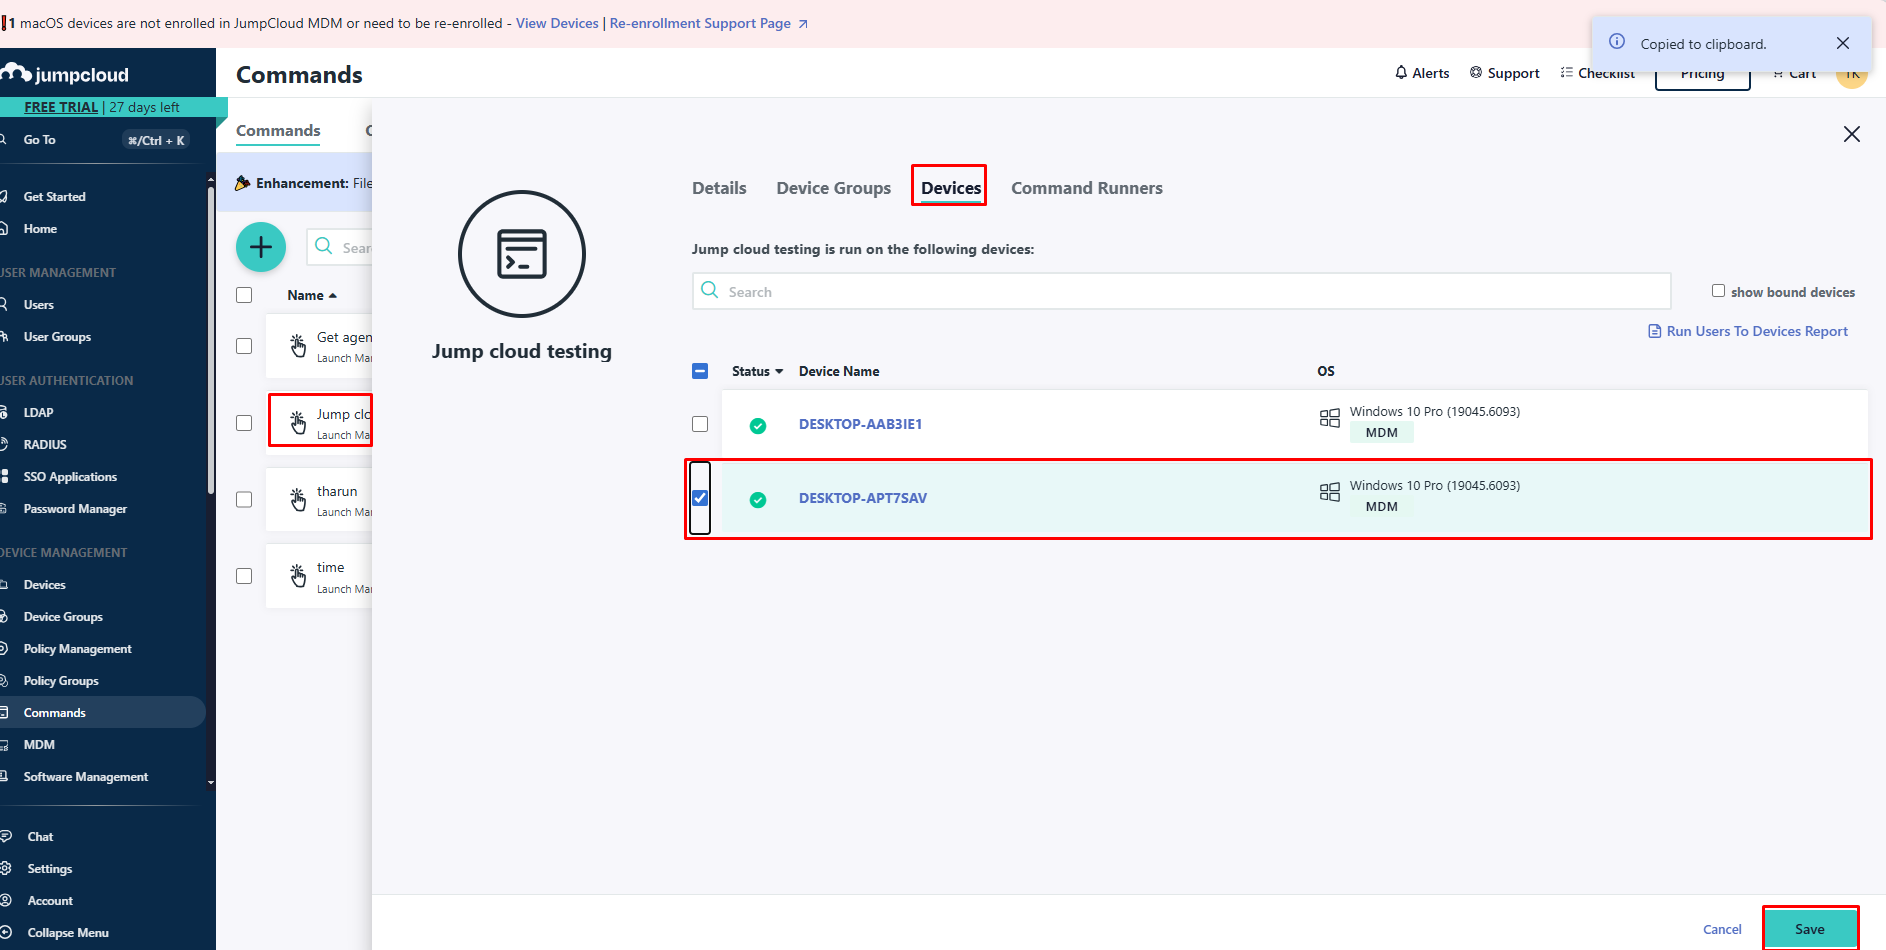Close the Jump cloud testing panel
The width and height of the screenshot is (1886, 950).
(x=1852, y=134)
